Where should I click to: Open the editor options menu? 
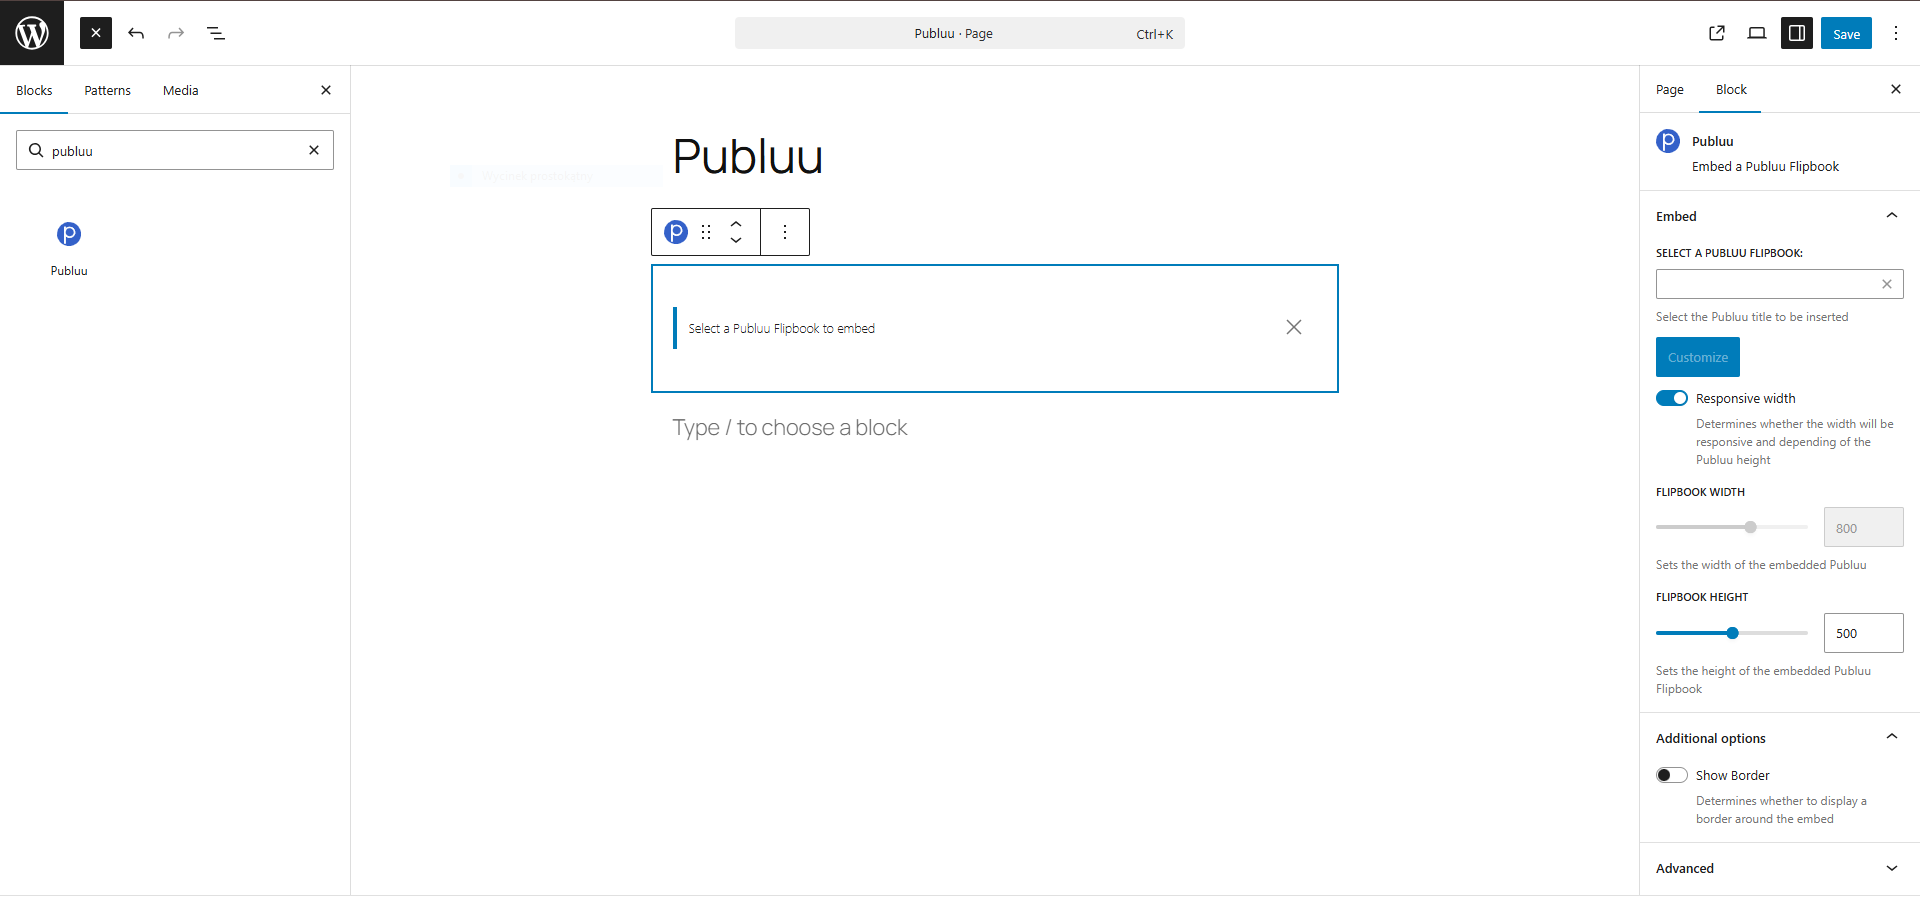point(1896,33)
